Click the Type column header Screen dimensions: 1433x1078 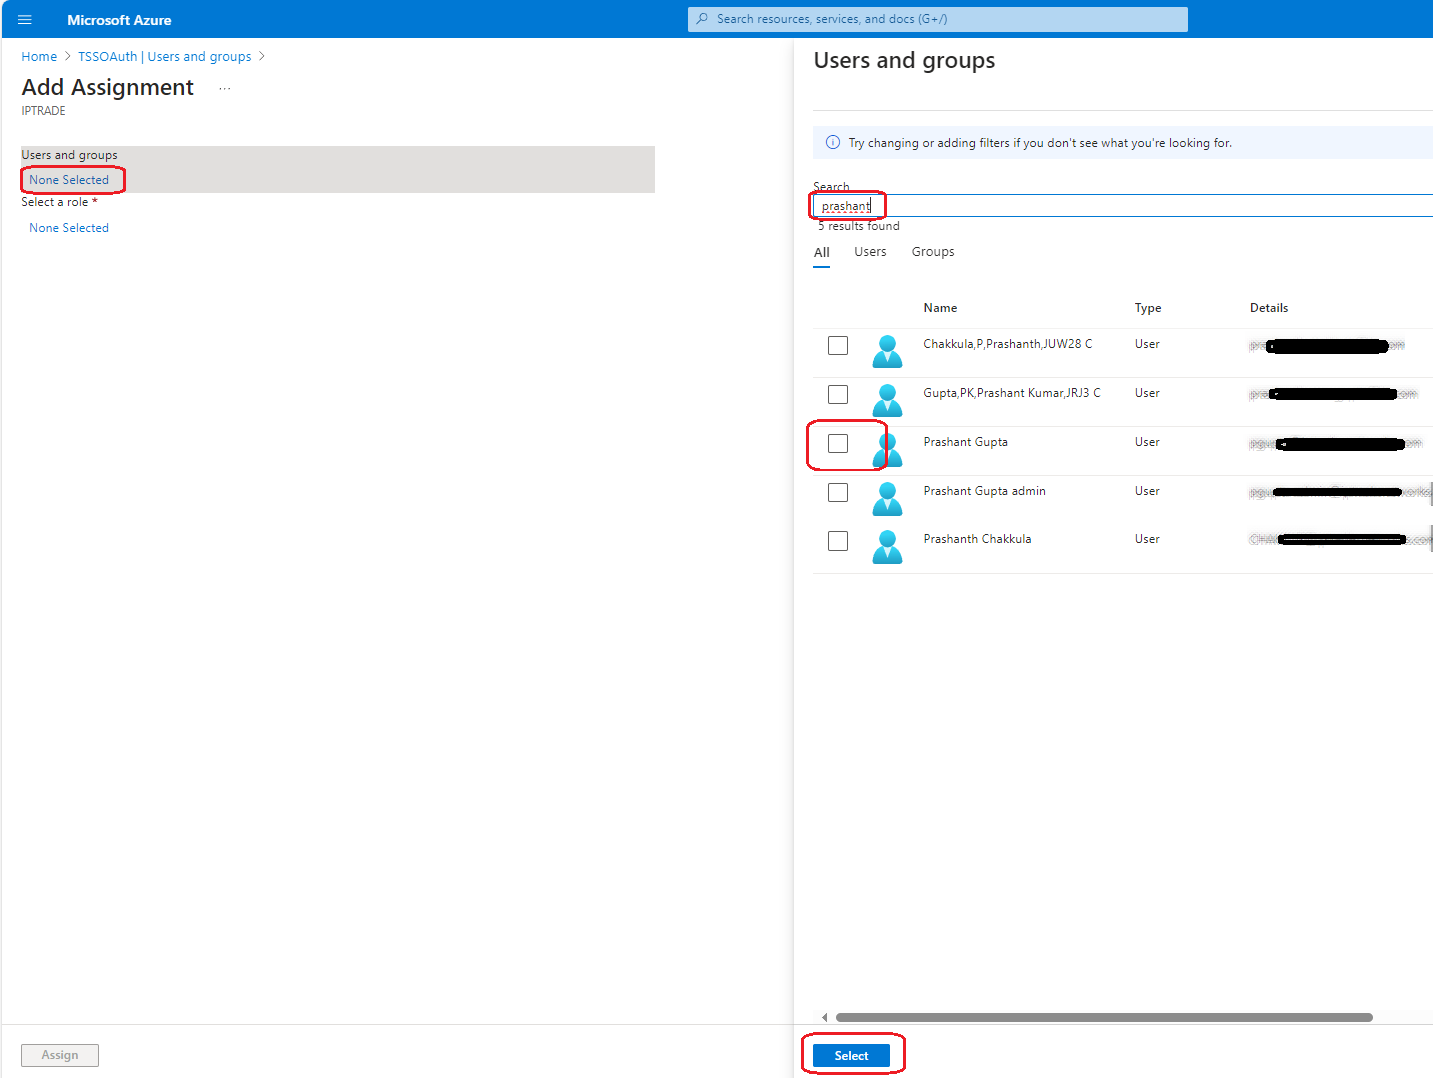[1148, 308]
